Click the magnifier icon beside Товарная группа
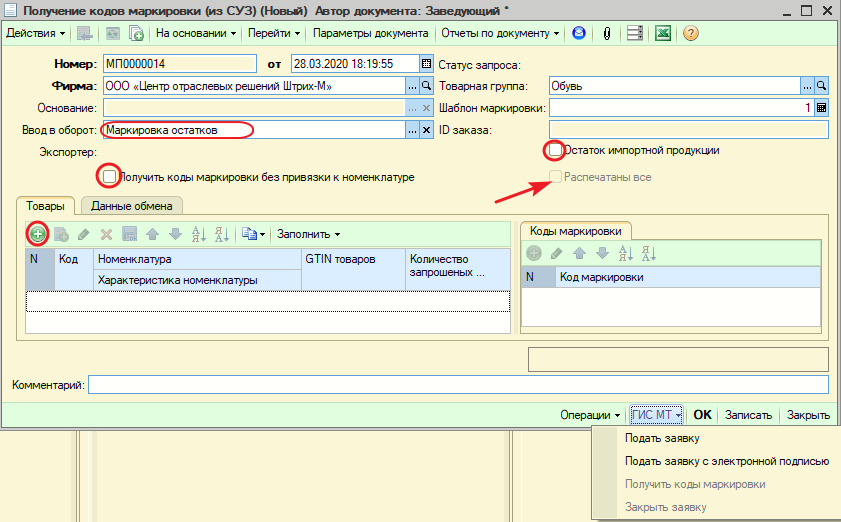 [822, 86]
